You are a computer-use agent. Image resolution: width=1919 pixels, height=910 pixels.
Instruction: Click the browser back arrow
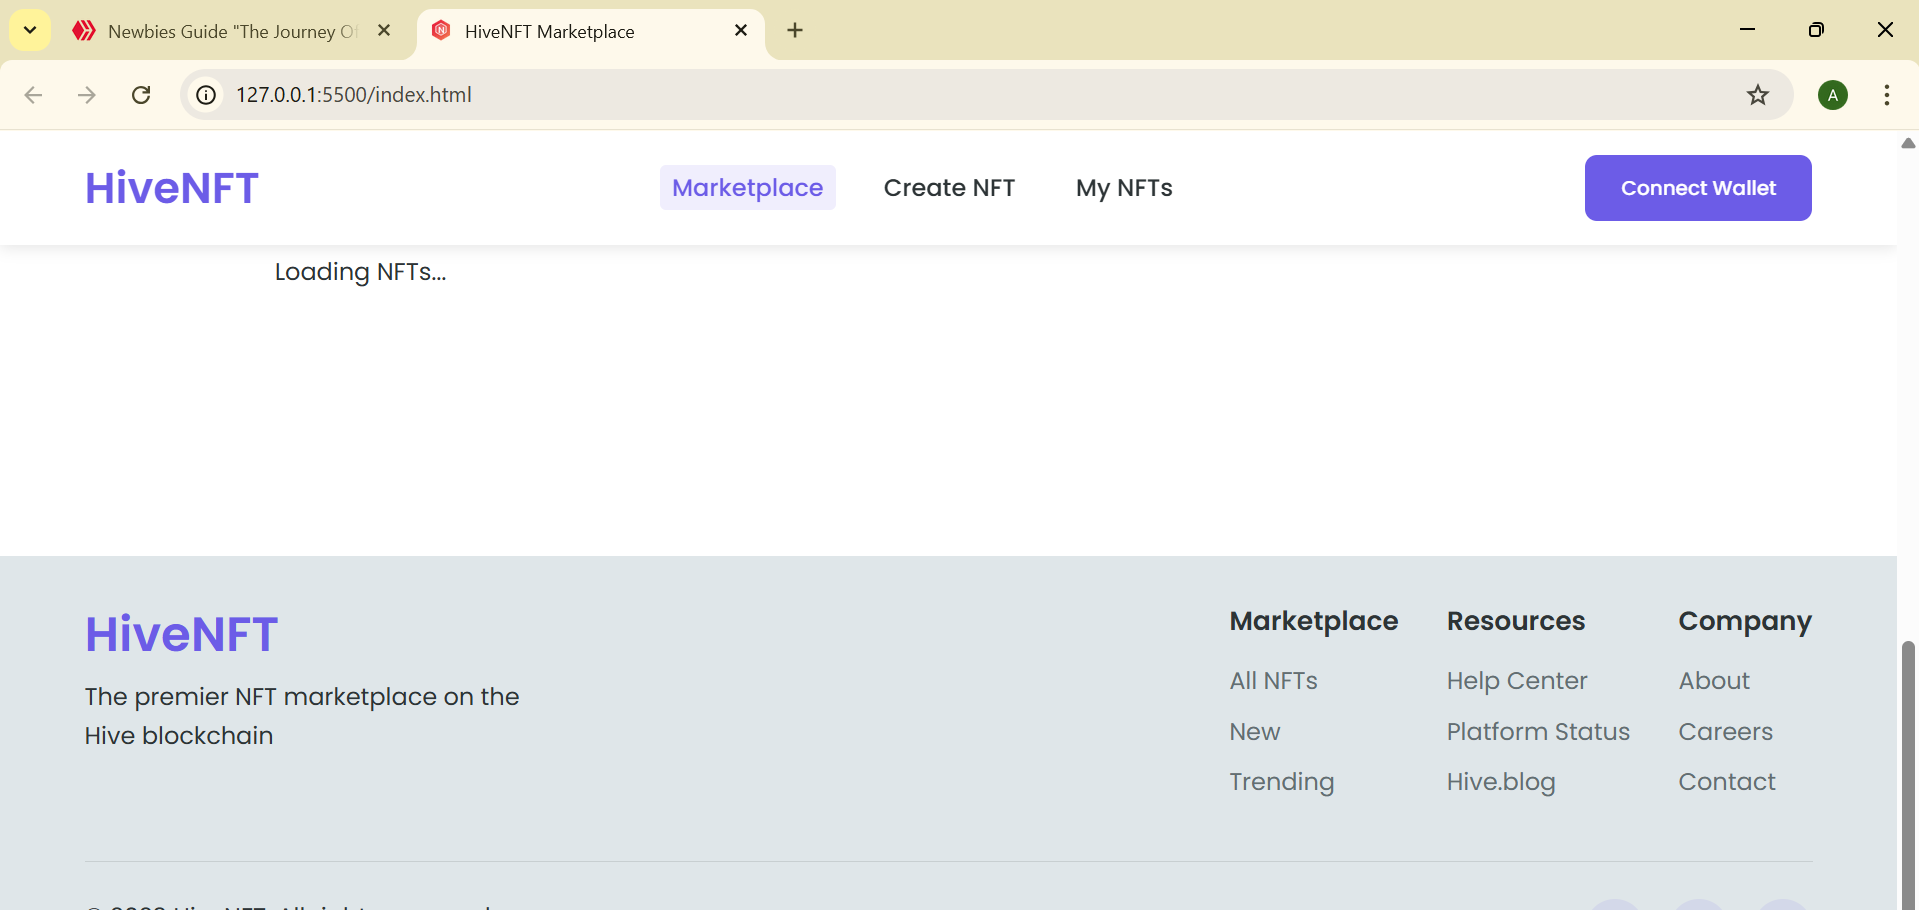[33, 95]
